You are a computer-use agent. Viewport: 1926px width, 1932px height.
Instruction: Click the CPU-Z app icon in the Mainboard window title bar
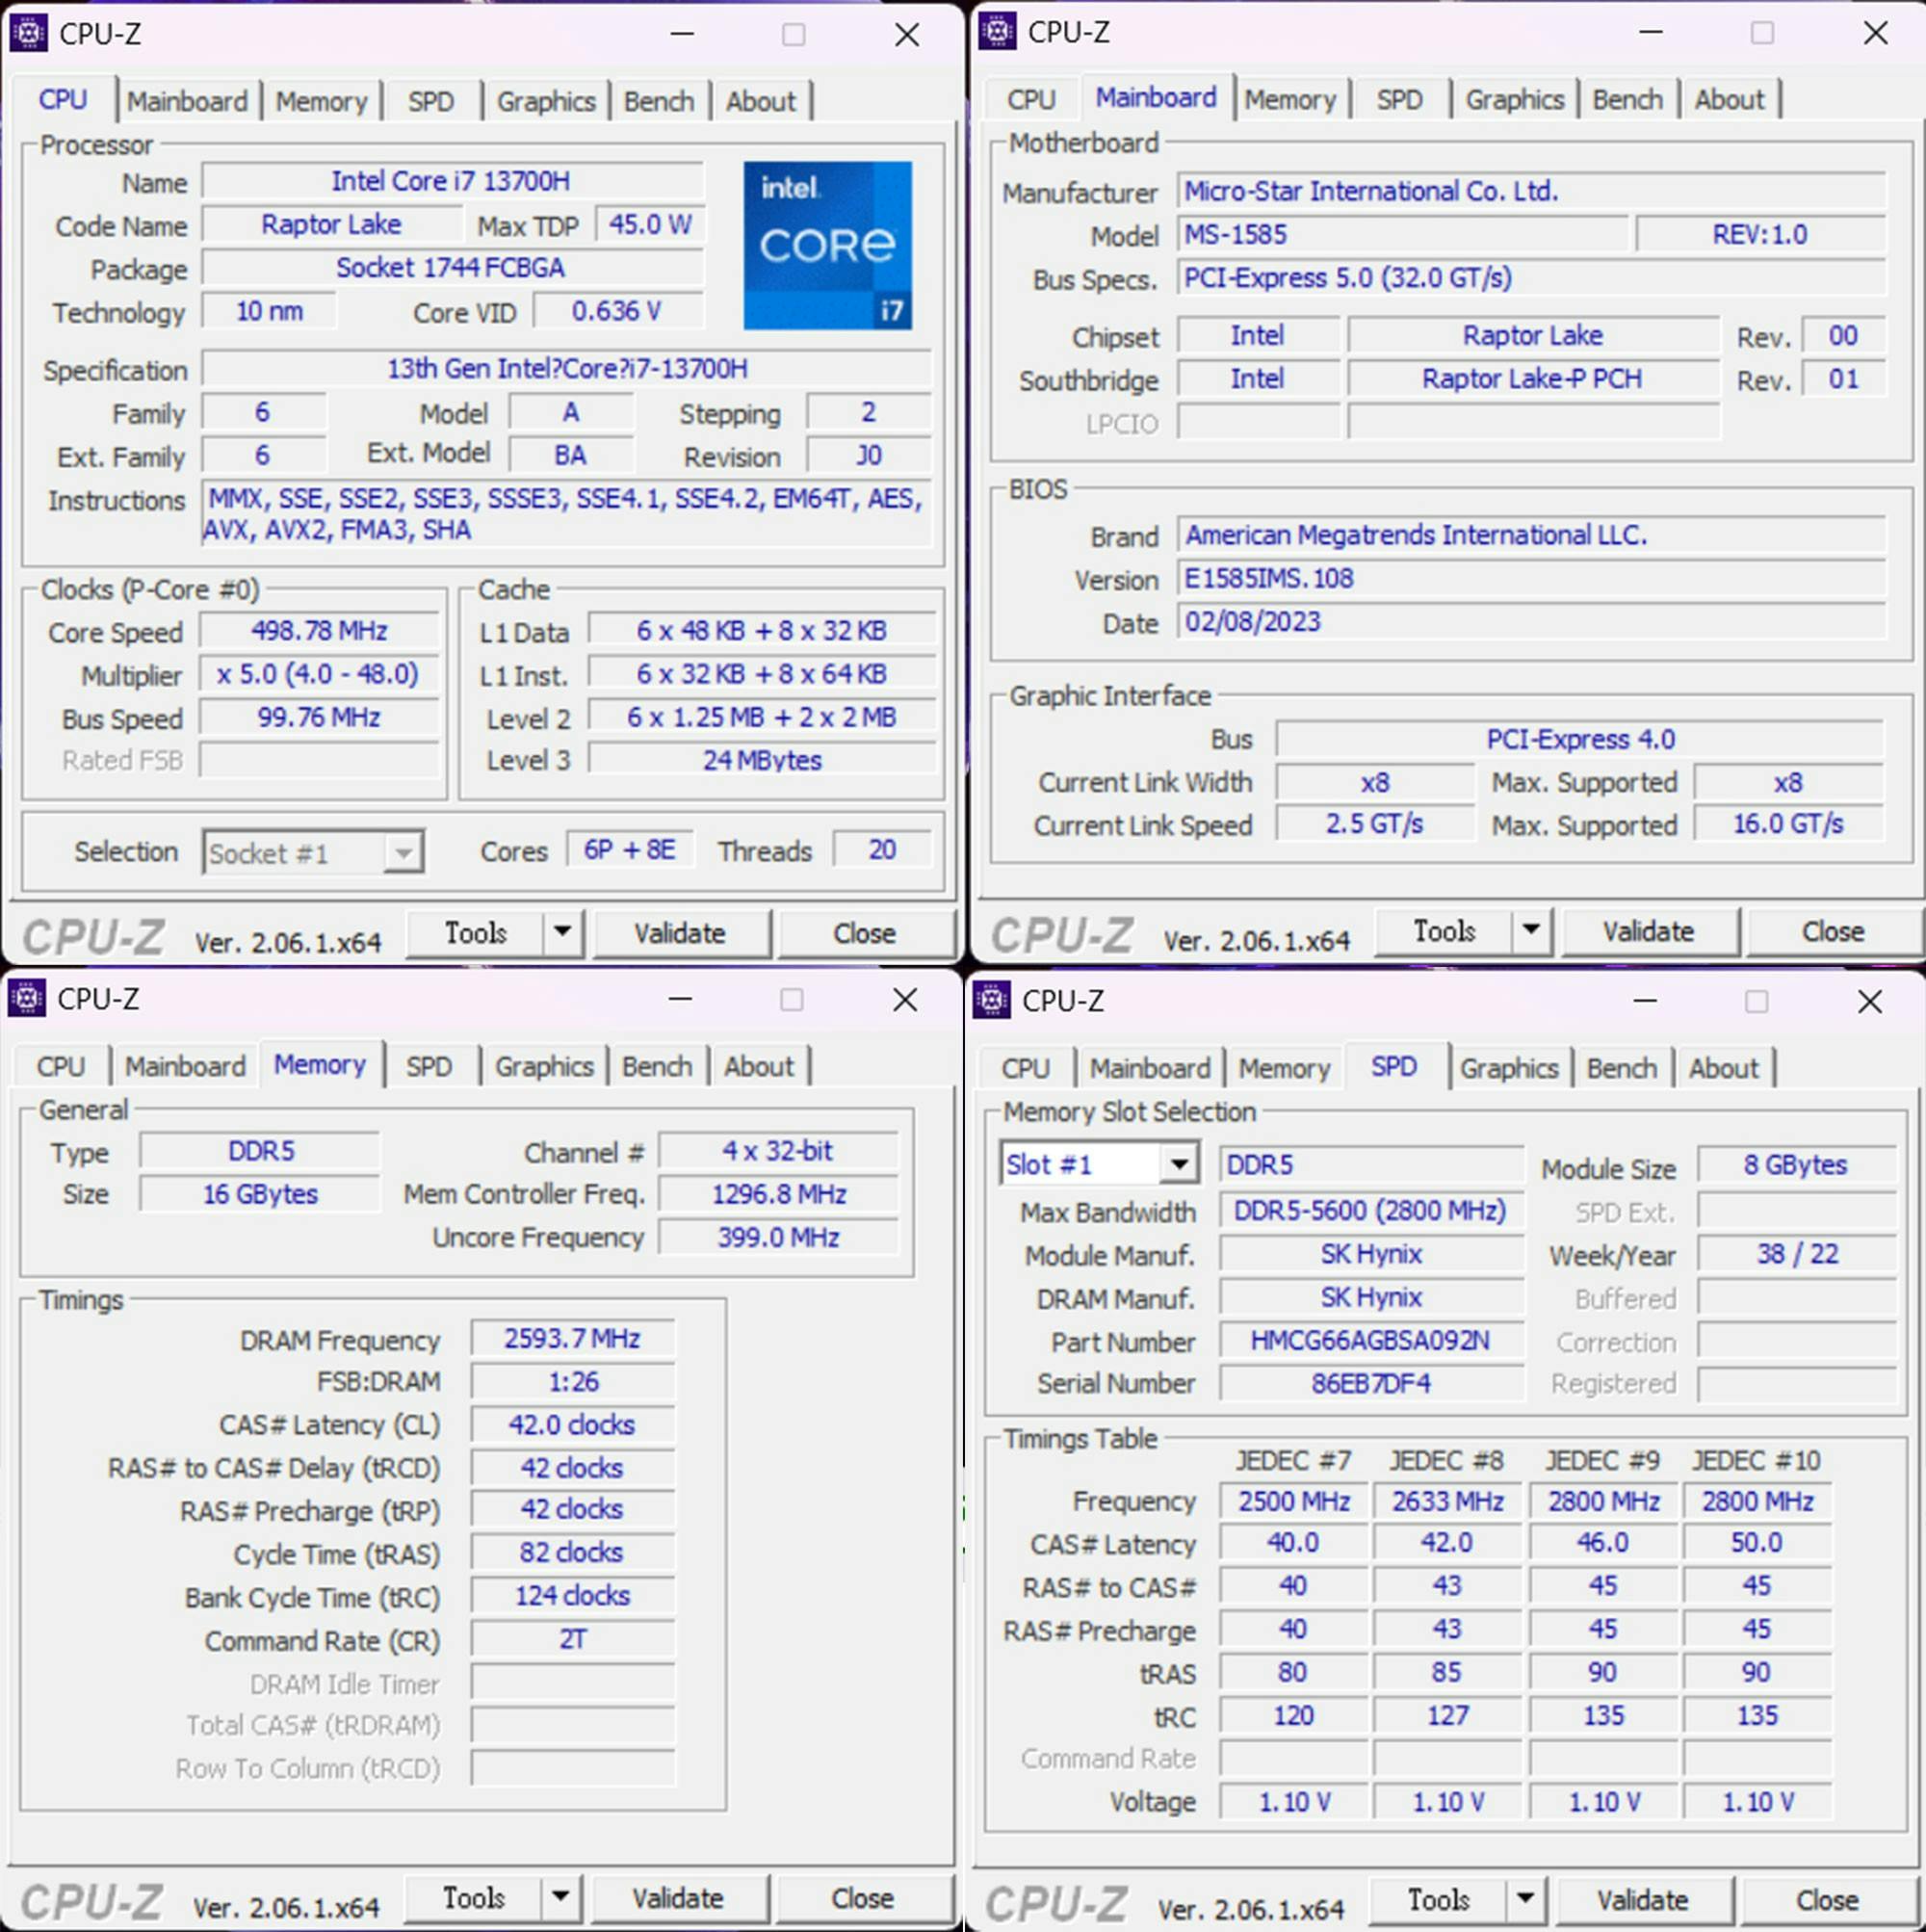(997, 31)
